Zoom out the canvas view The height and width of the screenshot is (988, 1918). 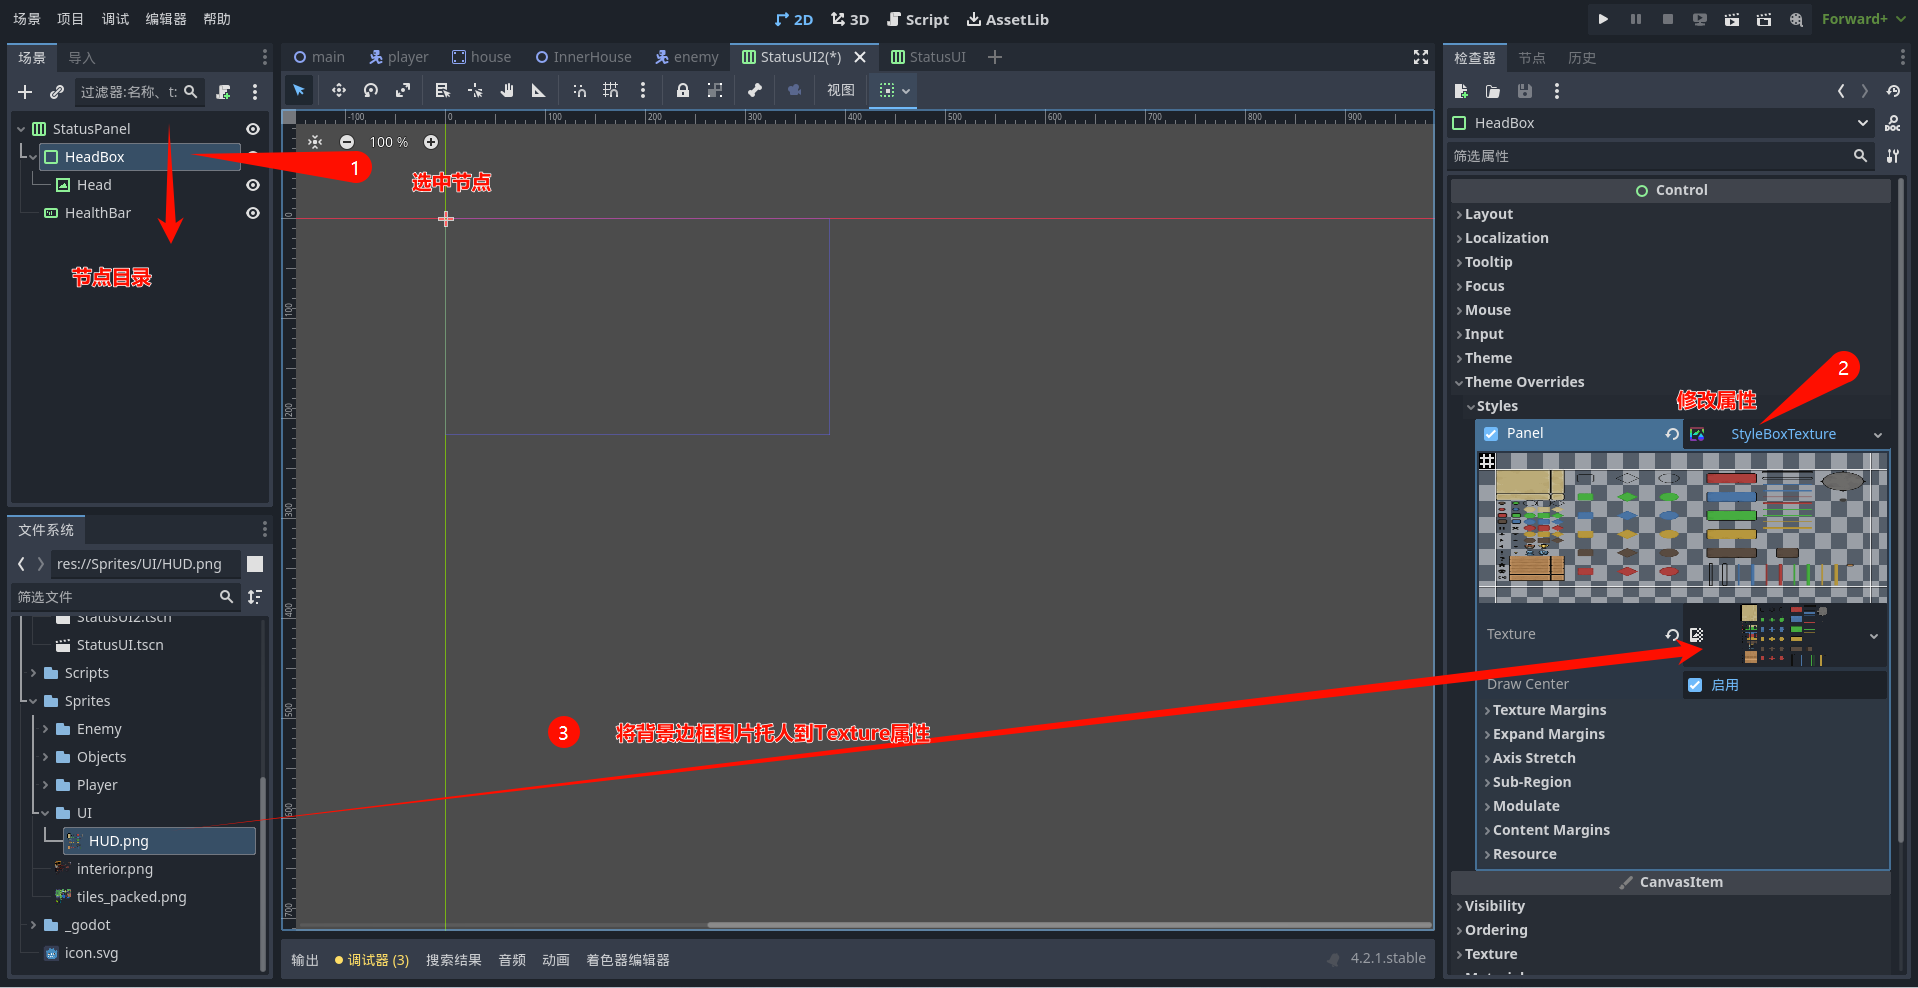[347, 142]
